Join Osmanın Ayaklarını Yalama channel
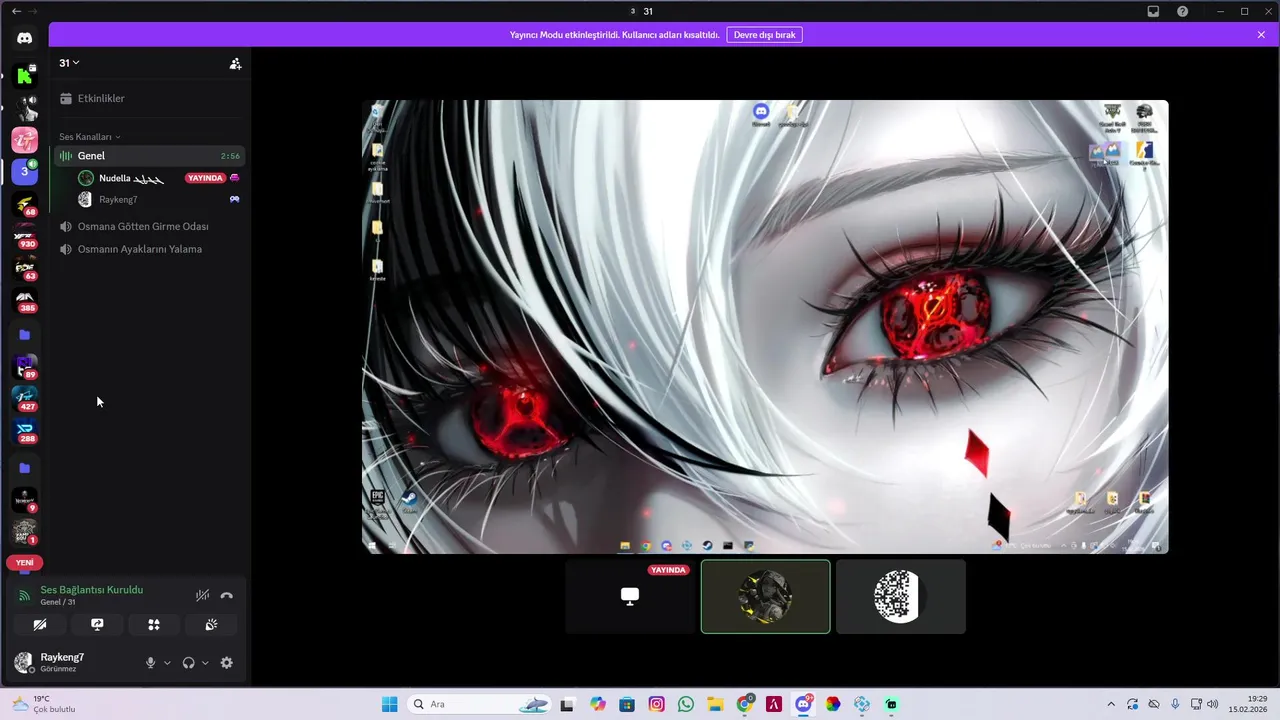Image resolution: width=1280 pixels, height=720 pixels. tap(148, 249)
